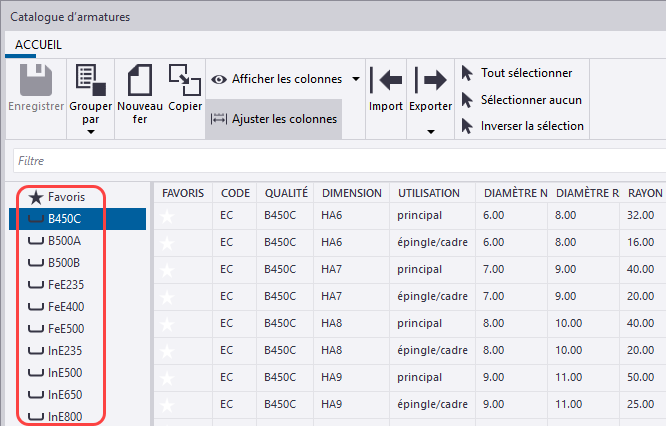Toggle favorite star on first HA6 row
Viewport: 666px width, 426px height.
[x=168, y=214]
